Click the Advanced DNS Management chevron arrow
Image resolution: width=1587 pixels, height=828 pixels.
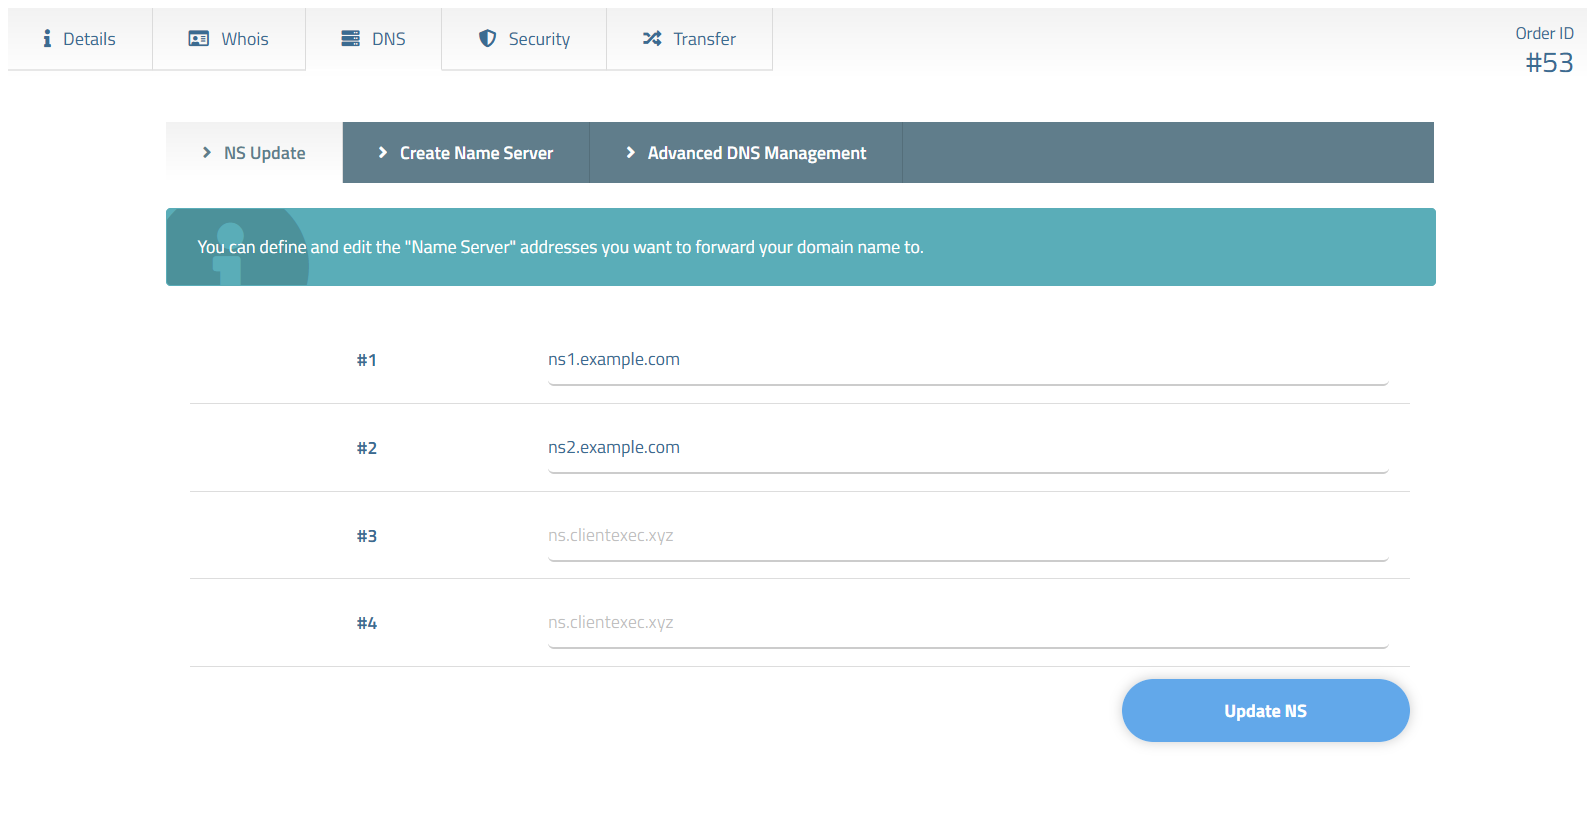point(631,153)
